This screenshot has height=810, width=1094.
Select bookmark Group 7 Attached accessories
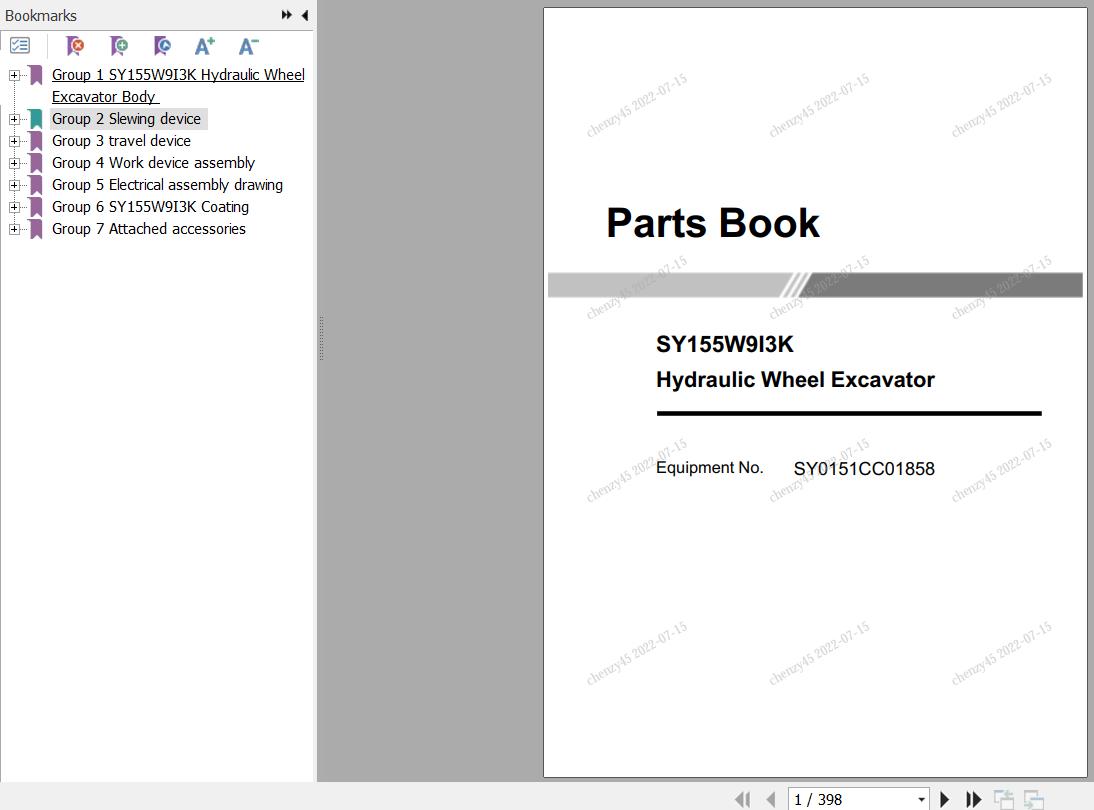click(149, 229)
